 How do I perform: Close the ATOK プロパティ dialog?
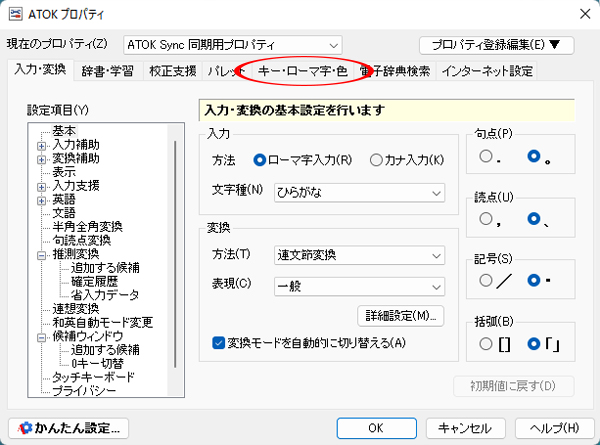point(585,14)
